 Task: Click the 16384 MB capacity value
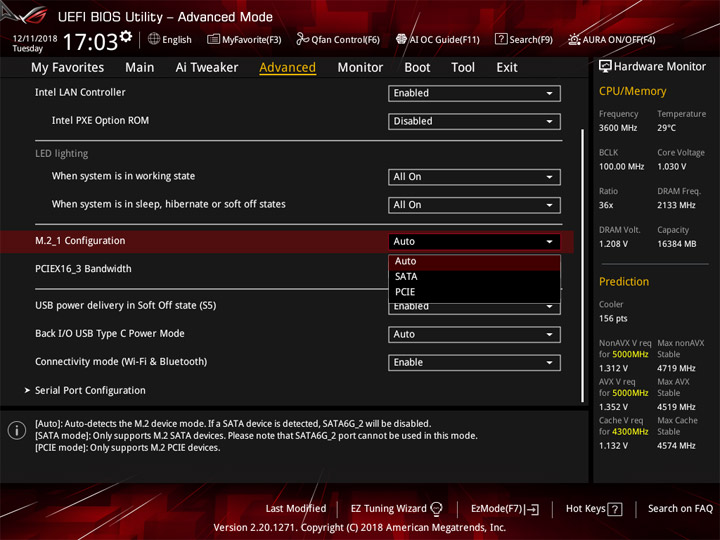click(x=676, y=244)
